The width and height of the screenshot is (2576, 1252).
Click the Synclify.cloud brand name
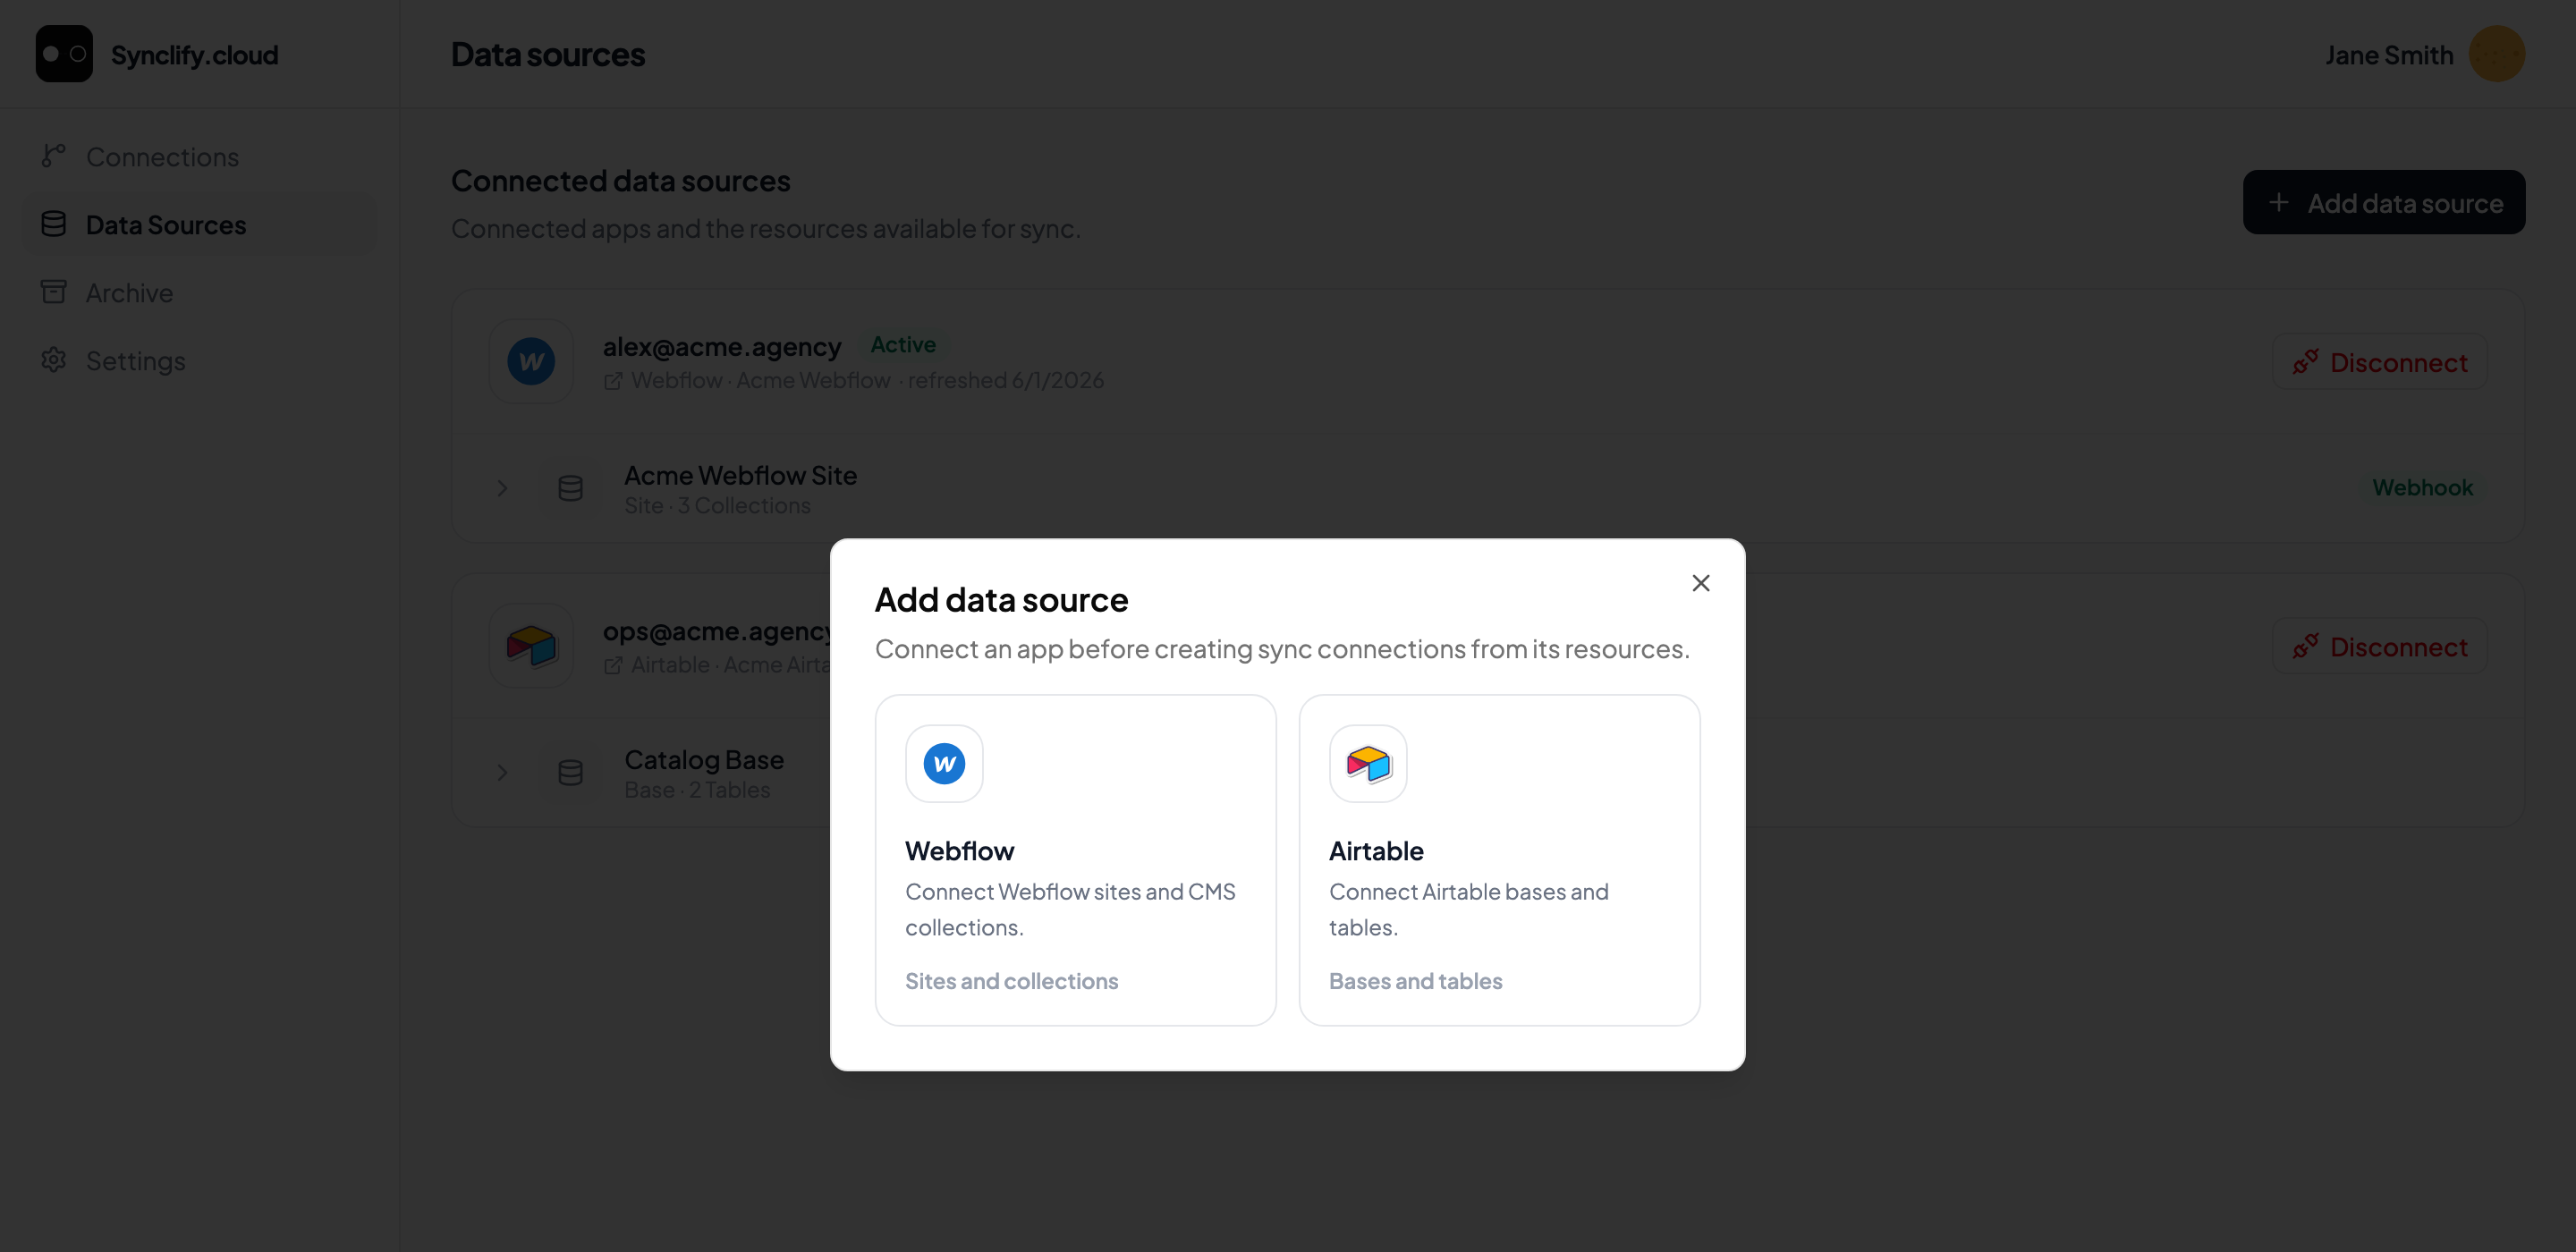click(194, 55)
